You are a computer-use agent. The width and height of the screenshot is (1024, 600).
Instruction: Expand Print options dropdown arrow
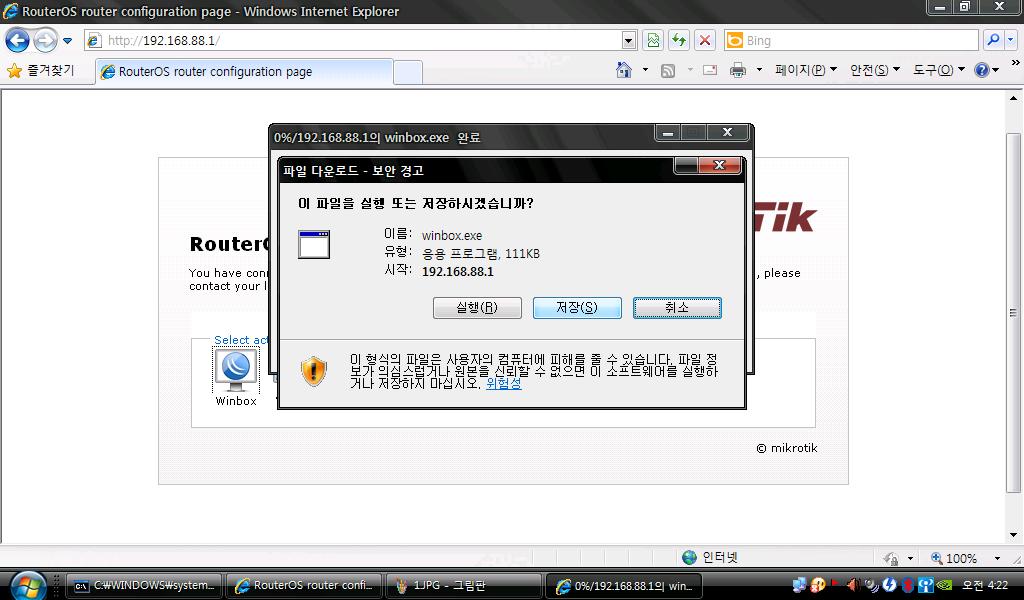(x=759, y=70)
